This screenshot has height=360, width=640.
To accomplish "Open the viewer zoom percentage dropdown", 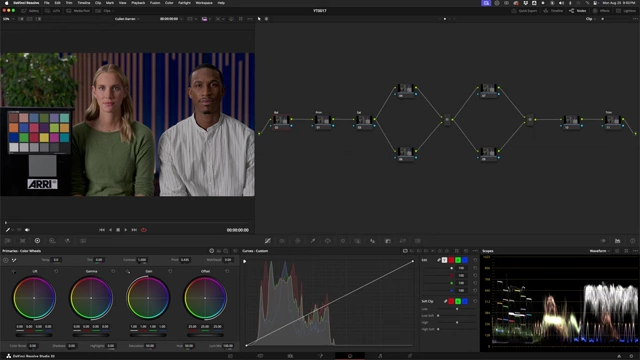I will [x=8, y=19].
